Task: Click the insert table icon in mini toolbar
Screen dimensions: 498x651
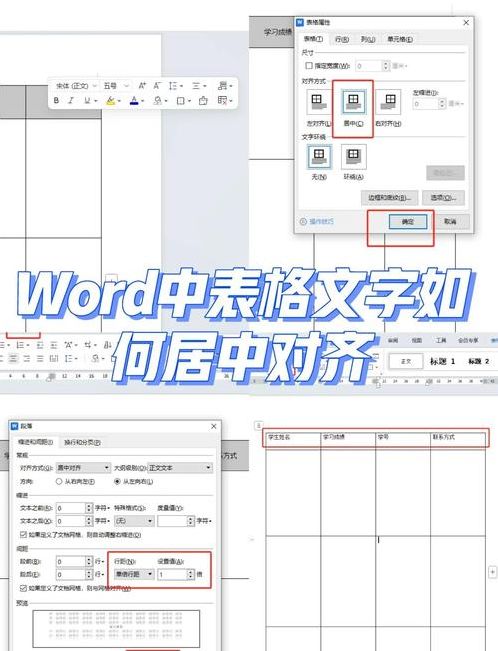Action: pyautogui.click(x=223, y=86)
